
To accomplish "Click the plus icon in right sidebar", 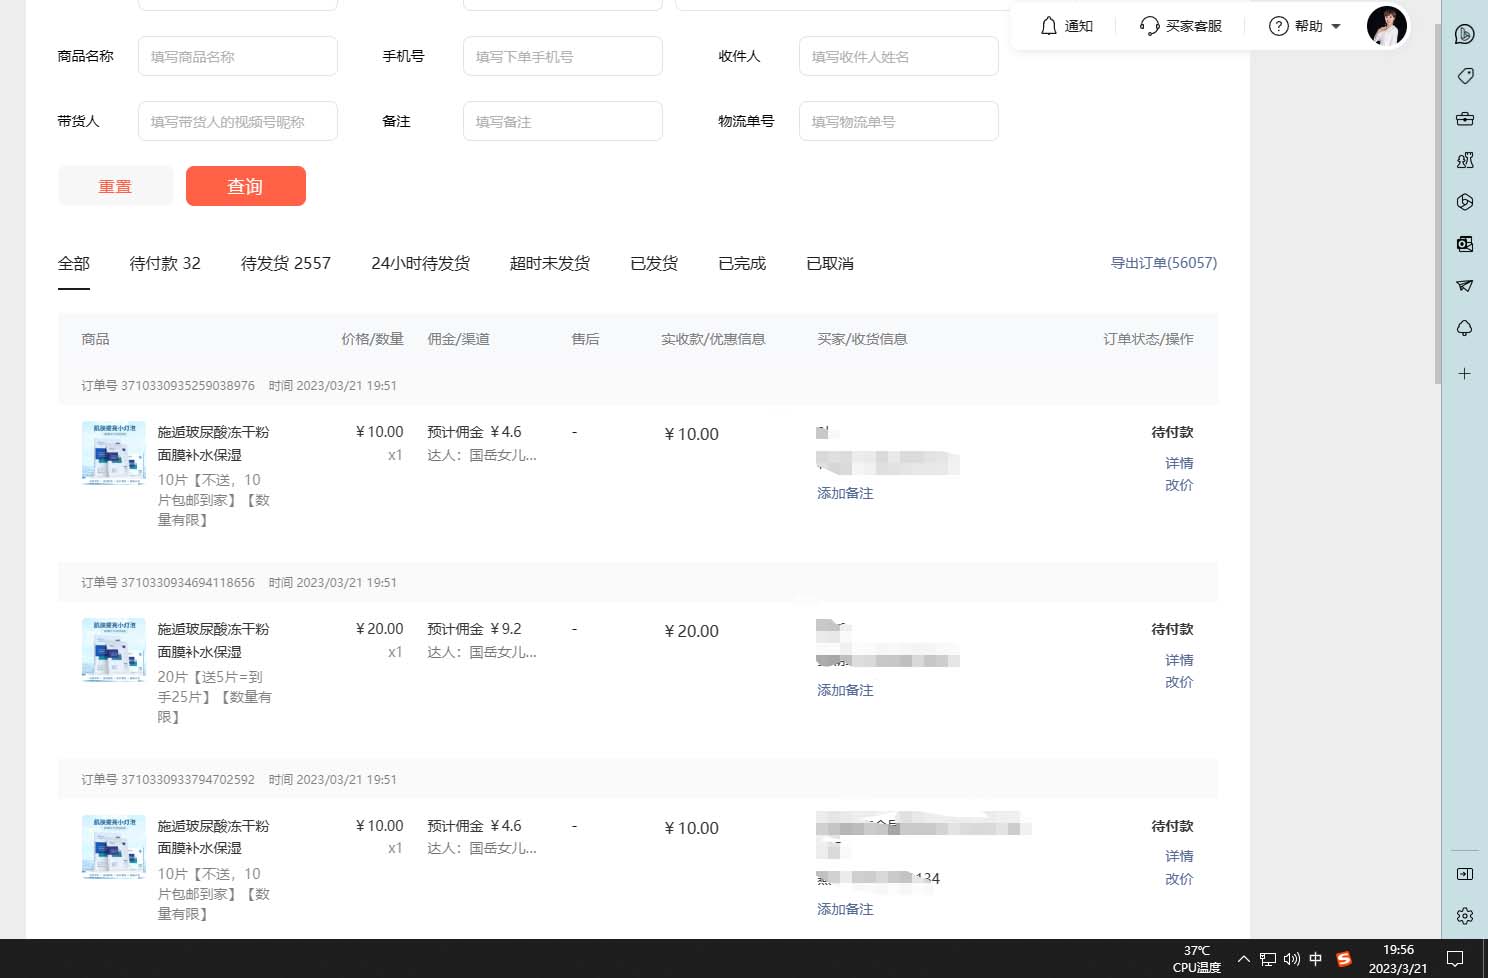I will [1464, 373].
